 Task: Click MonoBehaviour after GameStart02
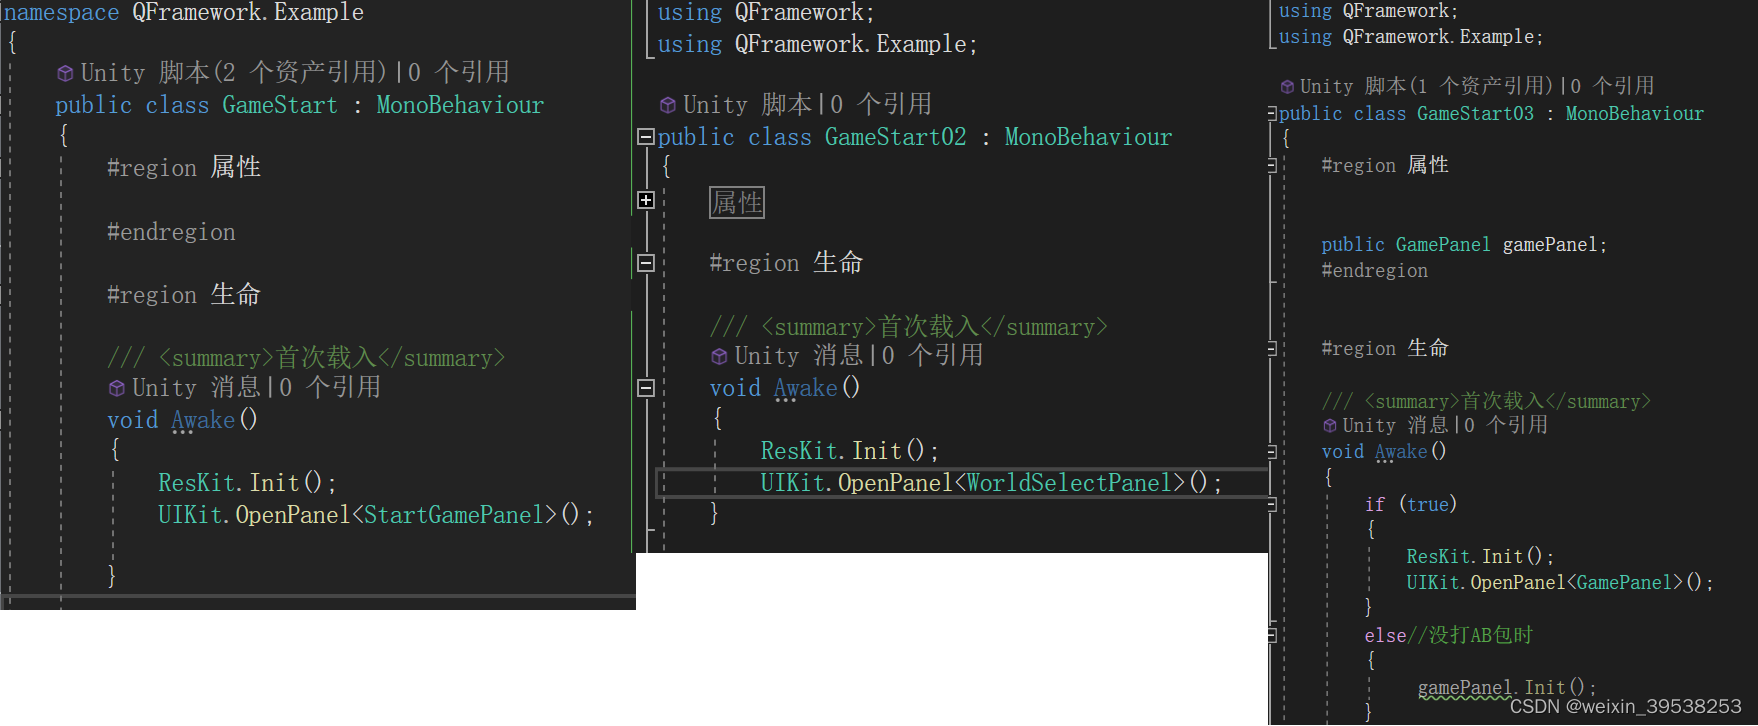pos(1088,137)
